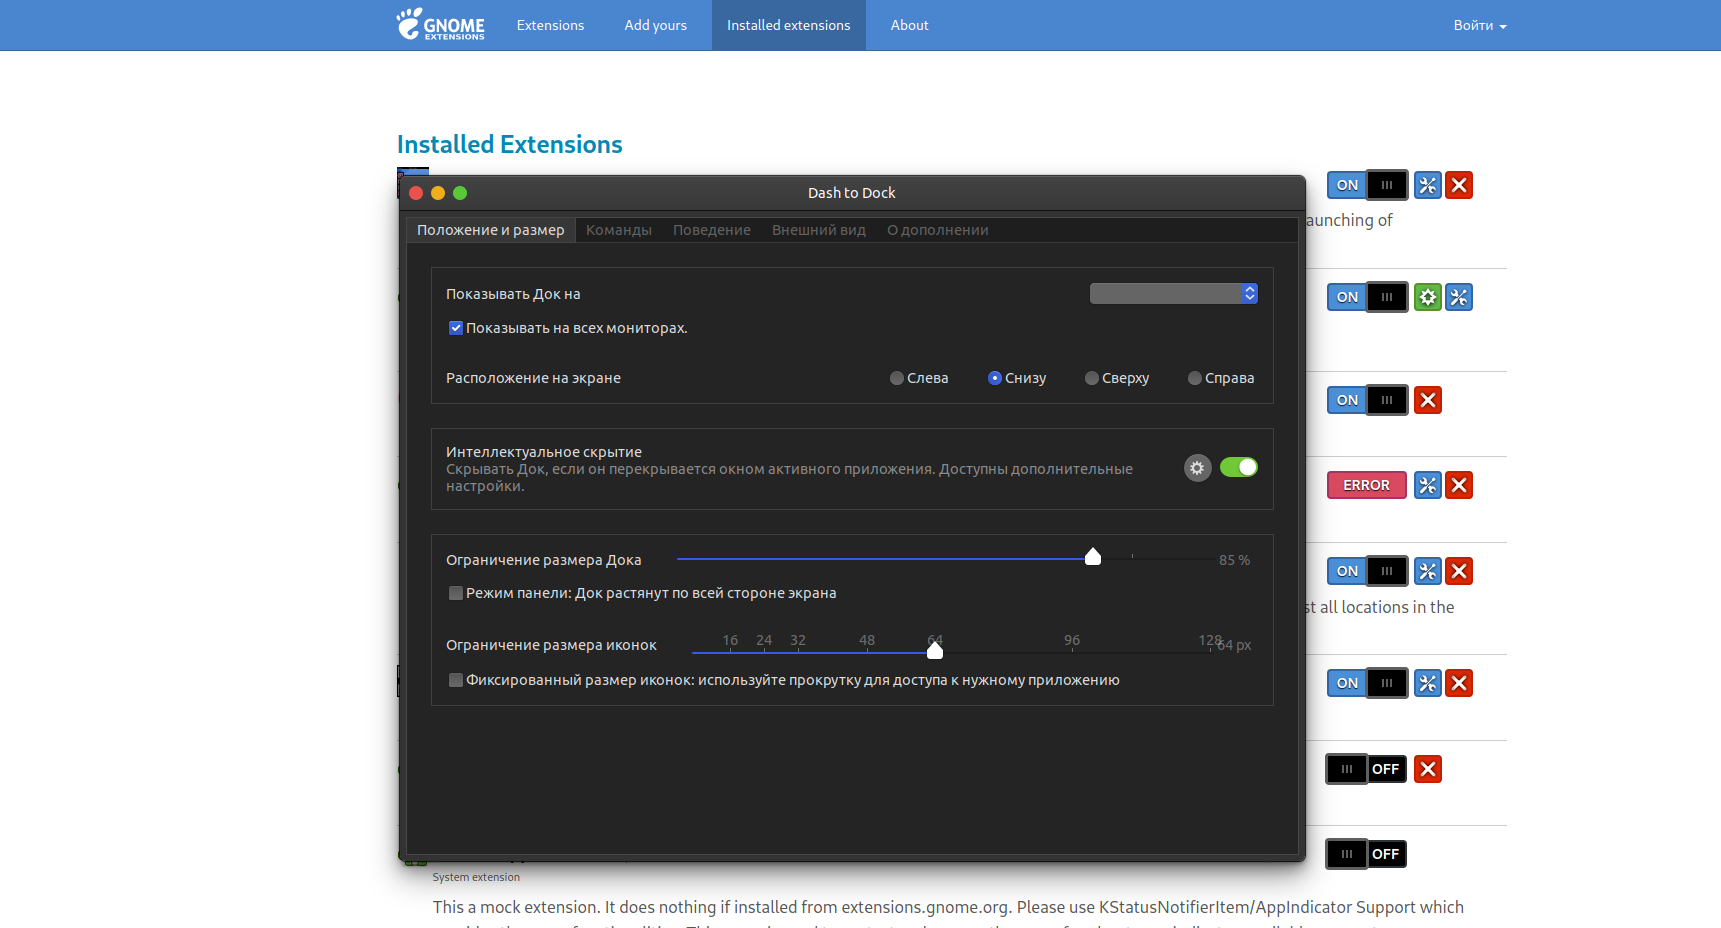Click the 'Installed Extensions' heading

[x=510, y=144]
